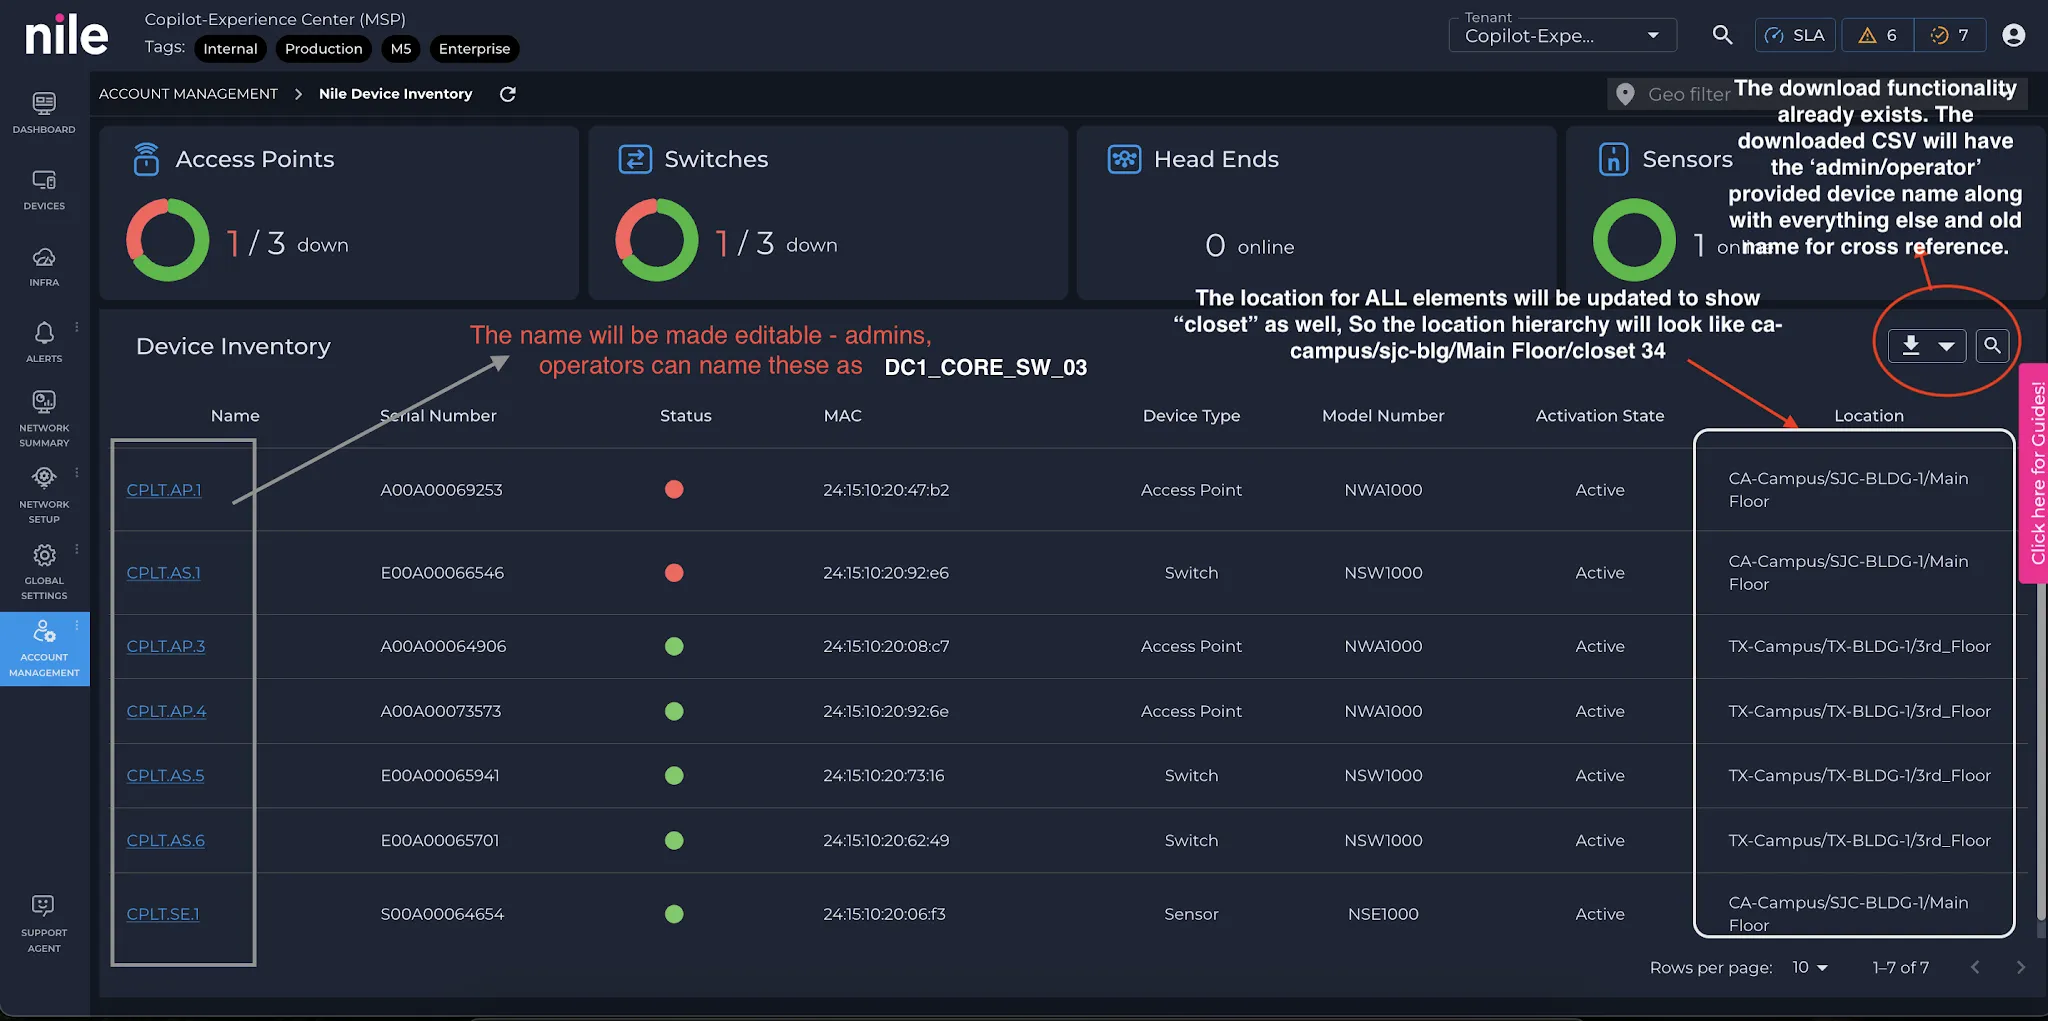Open device link CPLT.AP.3
2048x1021 pixels.
click(166, 646)
